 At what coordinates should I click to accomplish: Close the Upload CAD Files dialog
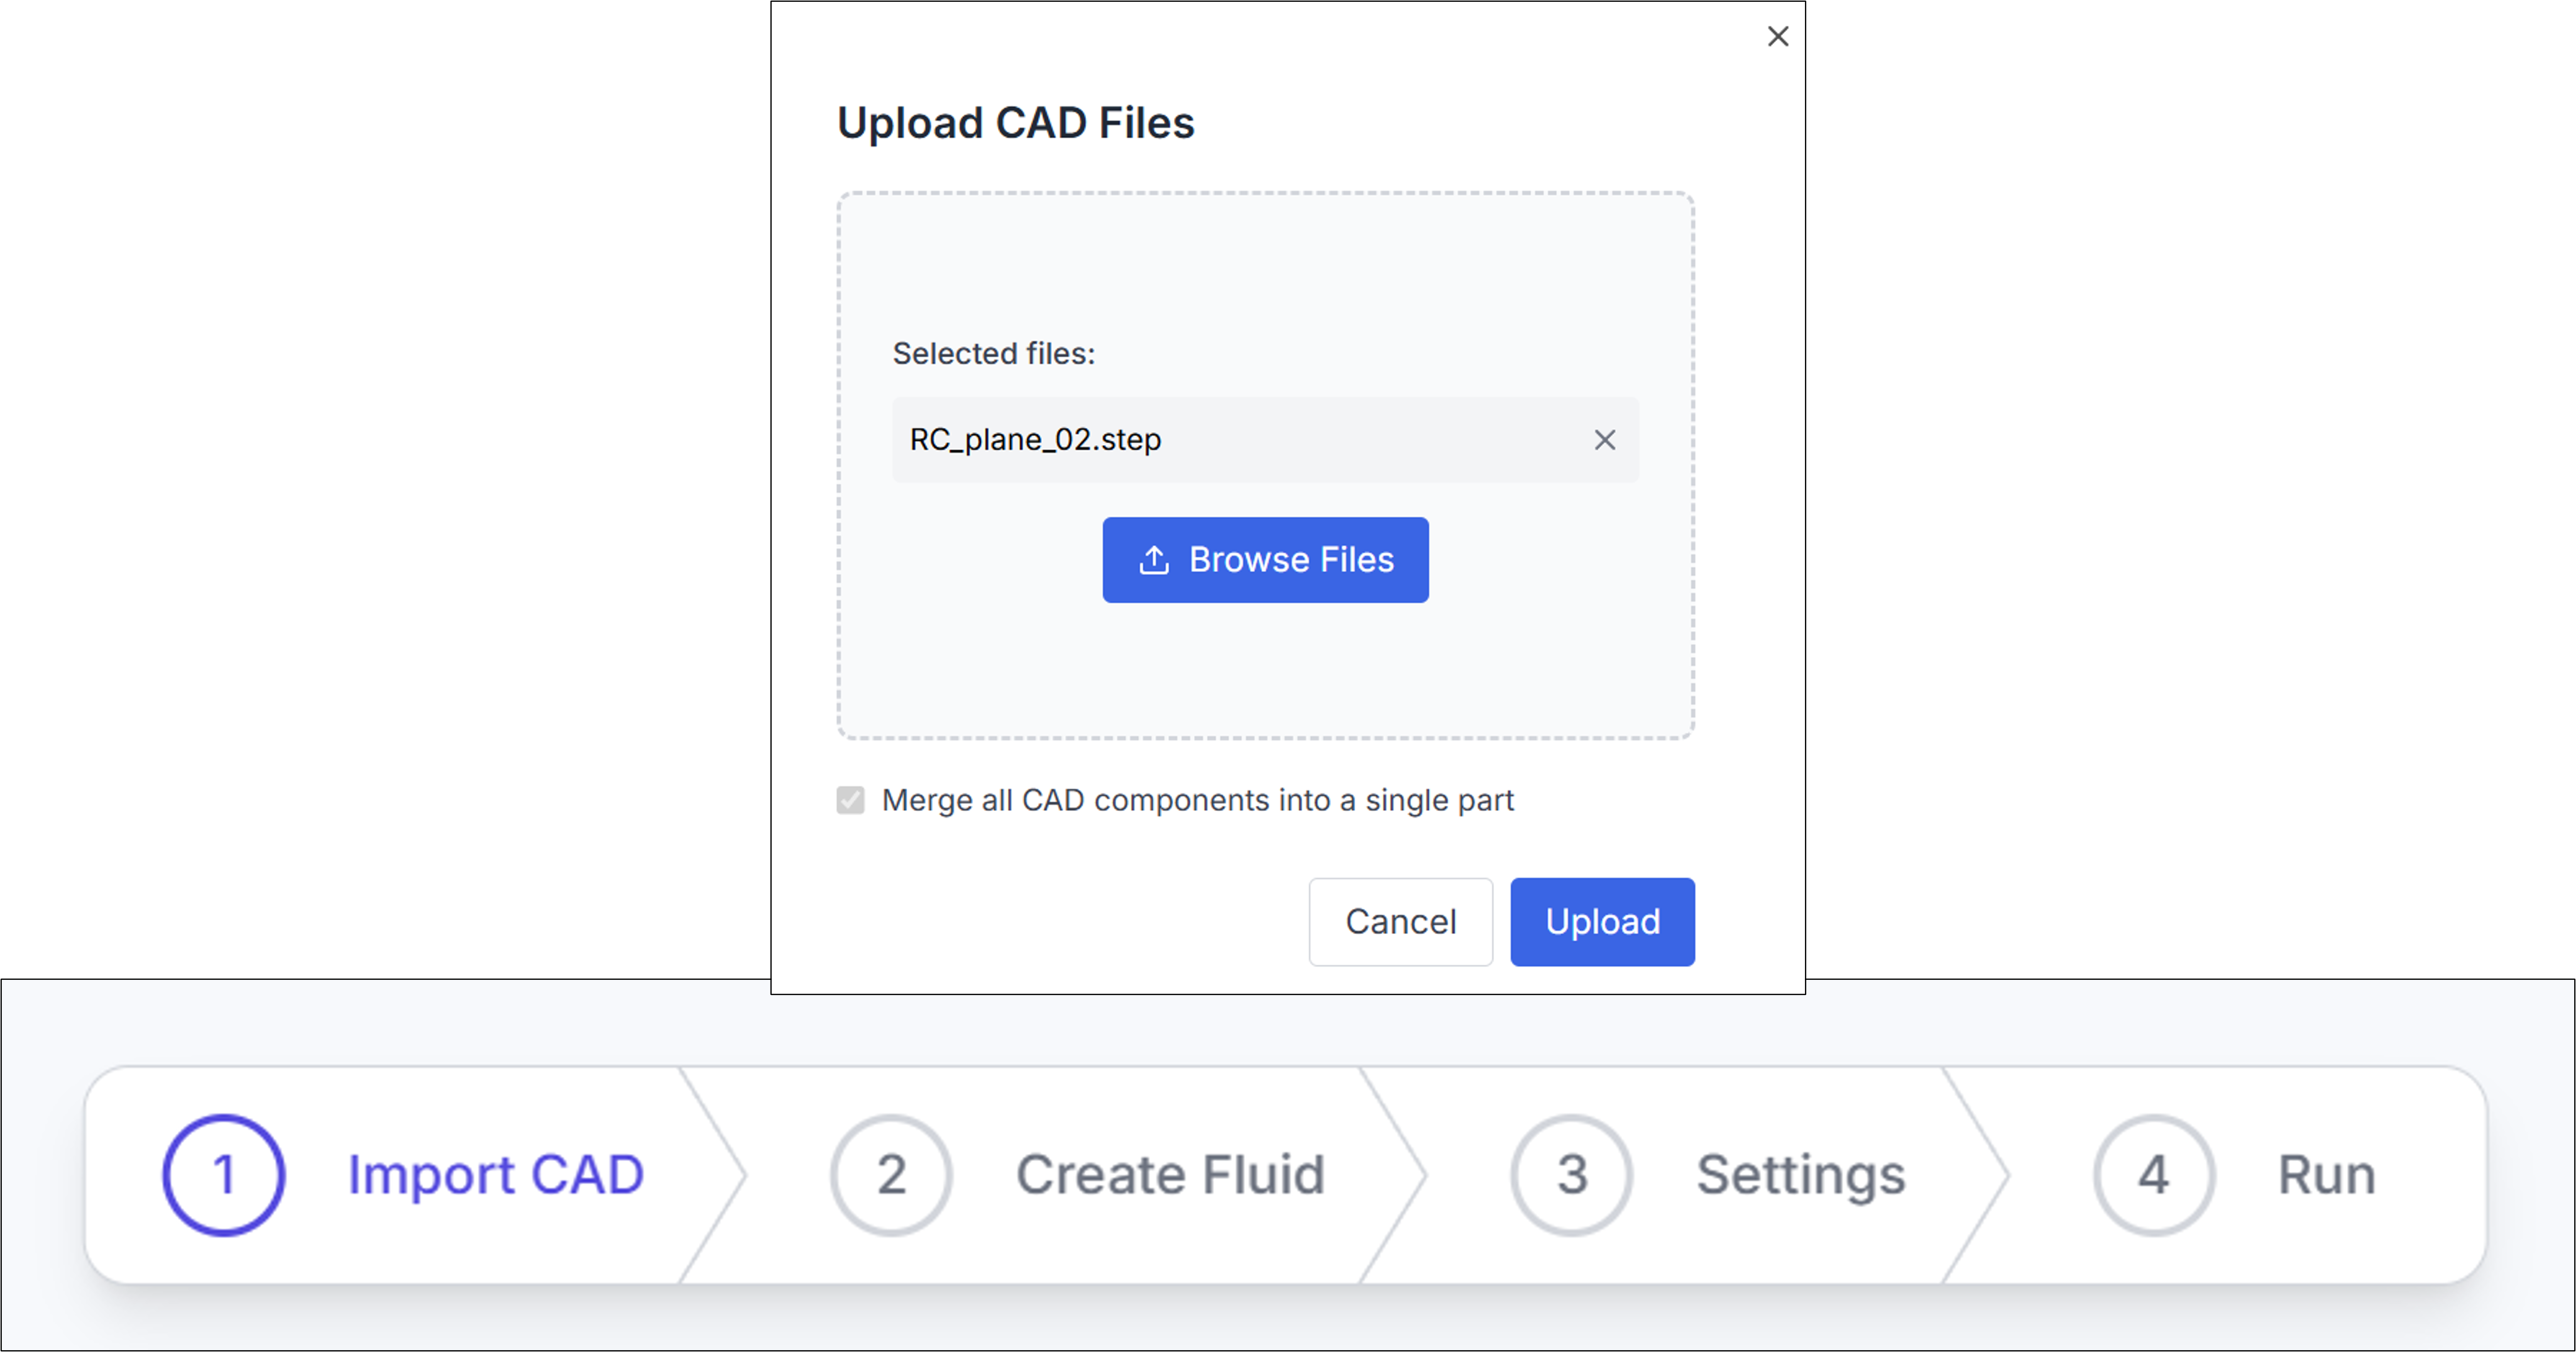(1778, 36)
